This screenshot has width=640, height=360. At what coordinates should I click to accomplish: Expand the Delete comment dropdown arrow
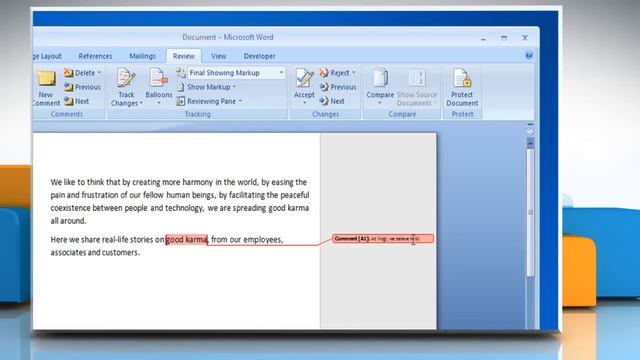(99, 73)
